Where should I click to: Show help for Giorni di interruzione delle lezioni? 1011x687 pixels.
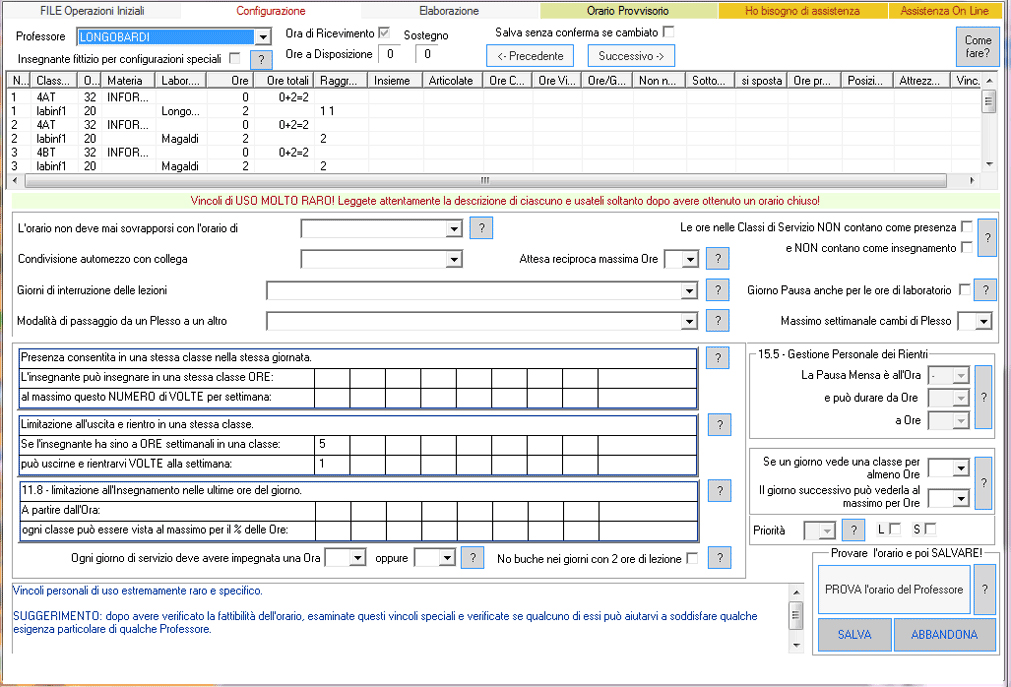click(x=718, y=290)
